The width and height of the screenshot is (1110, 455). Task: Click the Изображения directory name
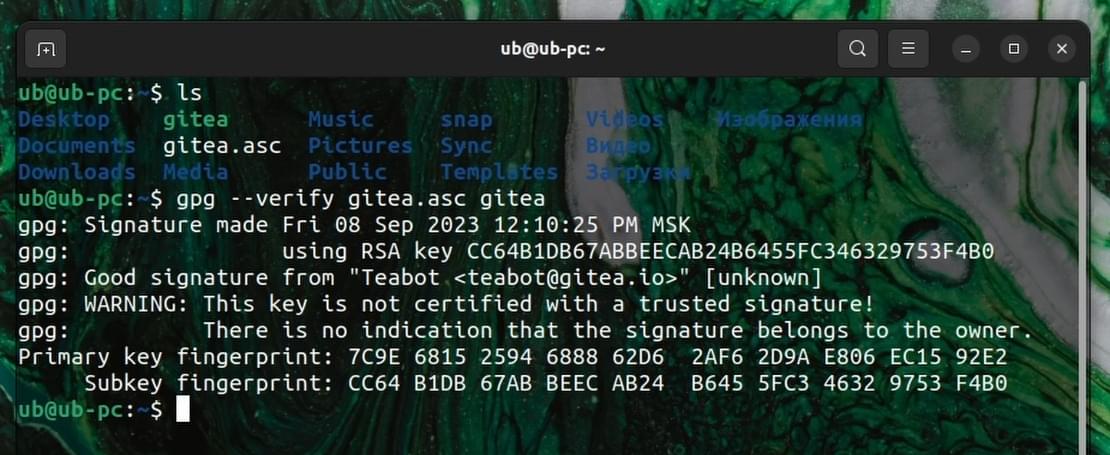coord(789,120)
